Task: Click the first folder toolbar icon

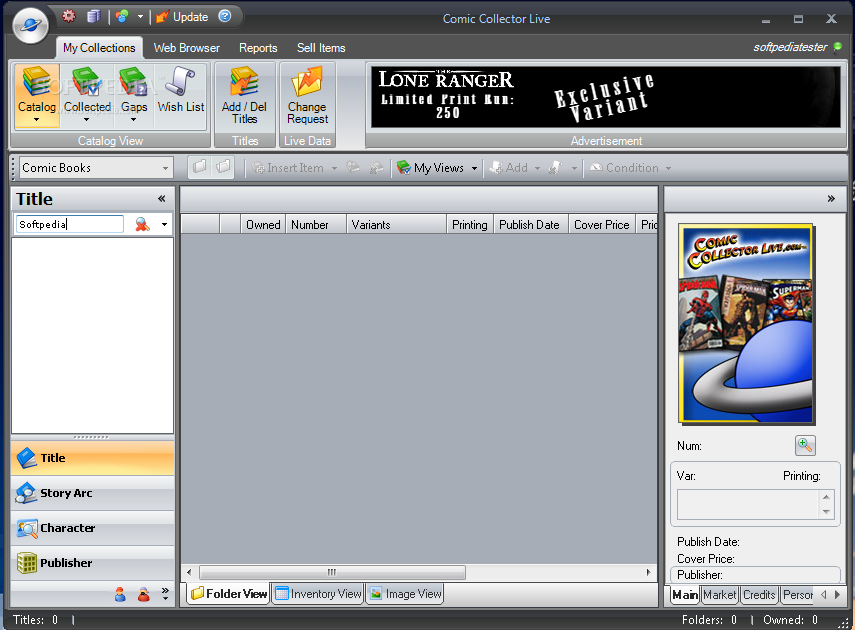Action: (x=200, y=167)
